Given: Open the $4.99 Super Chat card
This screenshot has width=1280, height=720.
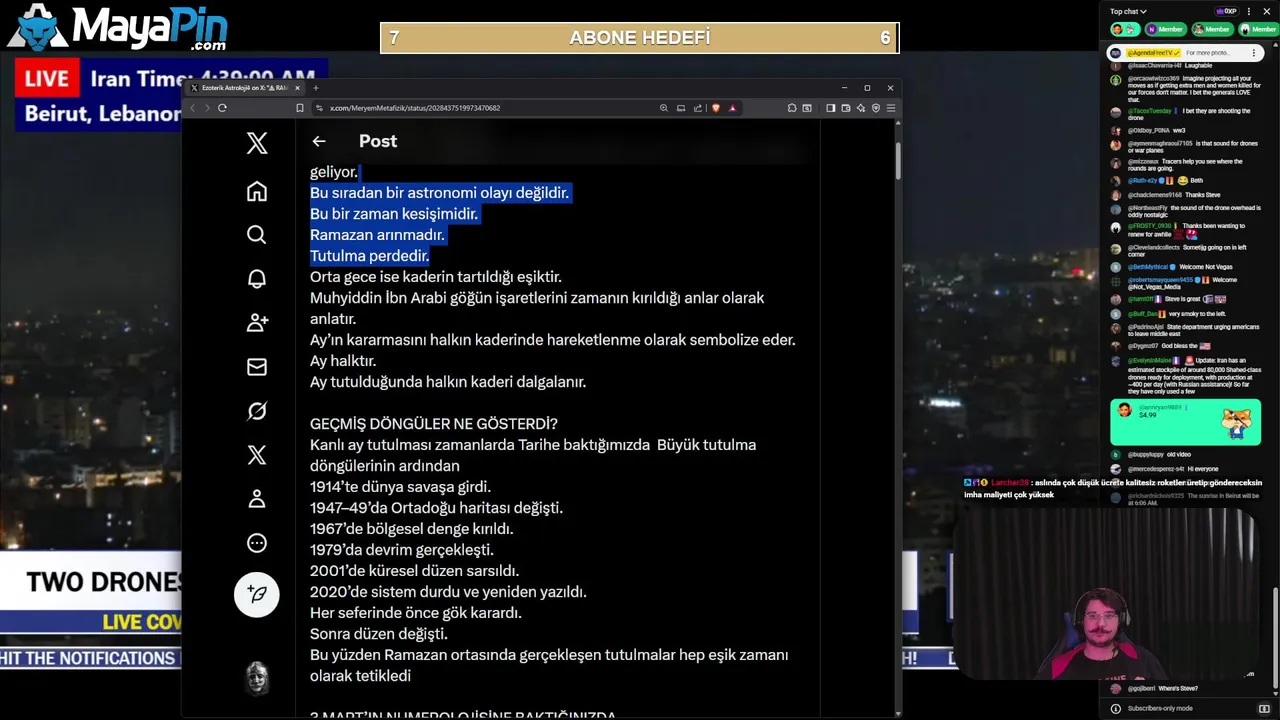Looking at the screenshot, I should point(1185,421).
